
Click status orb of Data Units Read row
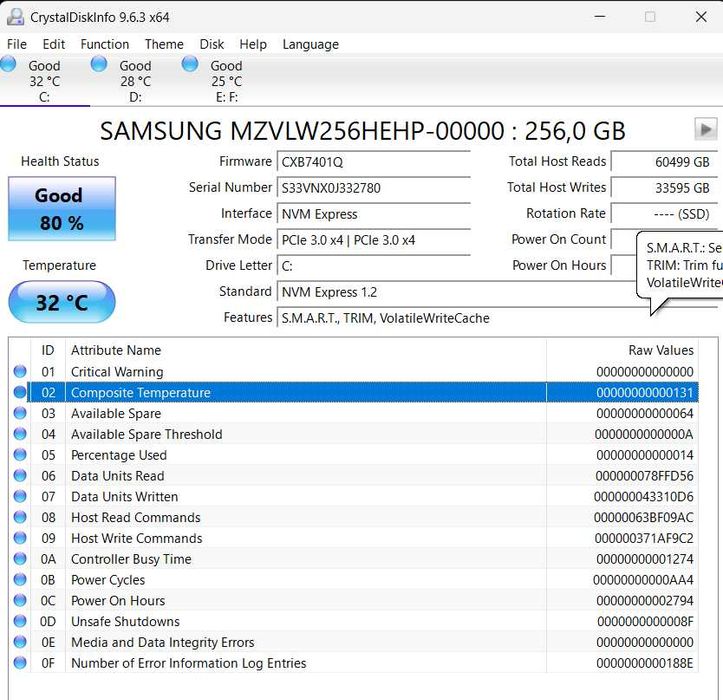(20, 475)
